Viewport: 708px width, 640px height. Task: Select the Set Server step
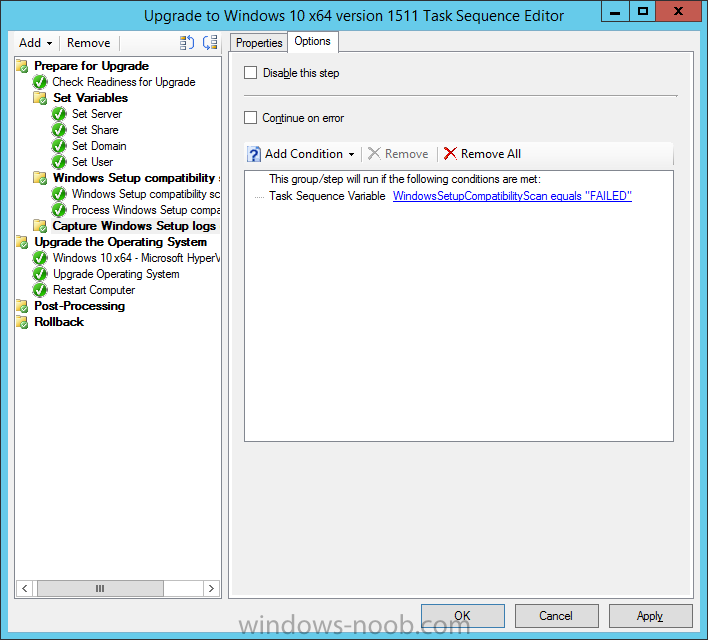97,114
